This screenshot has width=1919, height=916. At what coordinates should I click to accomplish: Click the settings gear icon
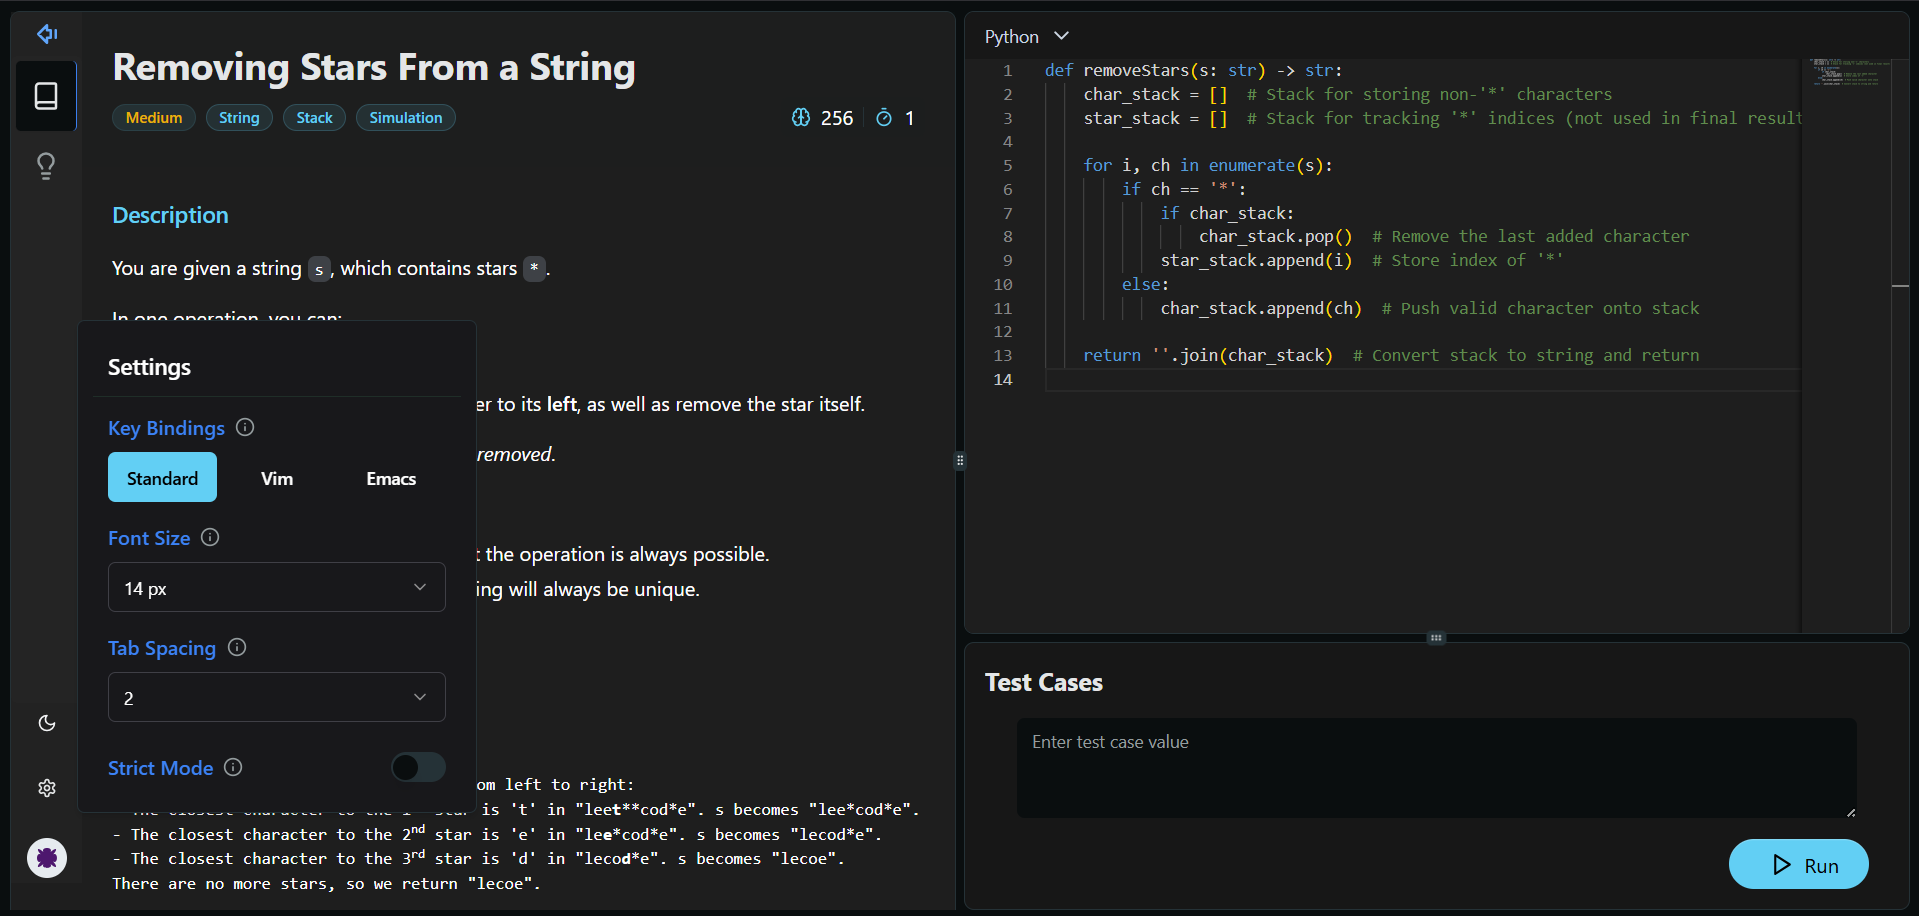[x=47, y=788]
